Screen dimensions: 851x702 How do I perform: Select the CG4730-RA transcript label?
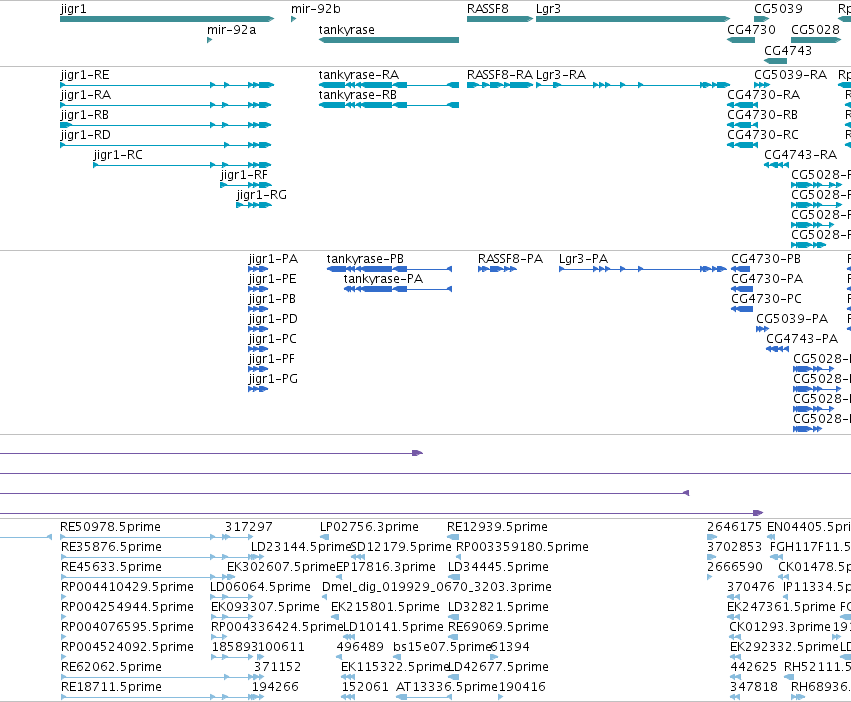click(x=764, y=94)
